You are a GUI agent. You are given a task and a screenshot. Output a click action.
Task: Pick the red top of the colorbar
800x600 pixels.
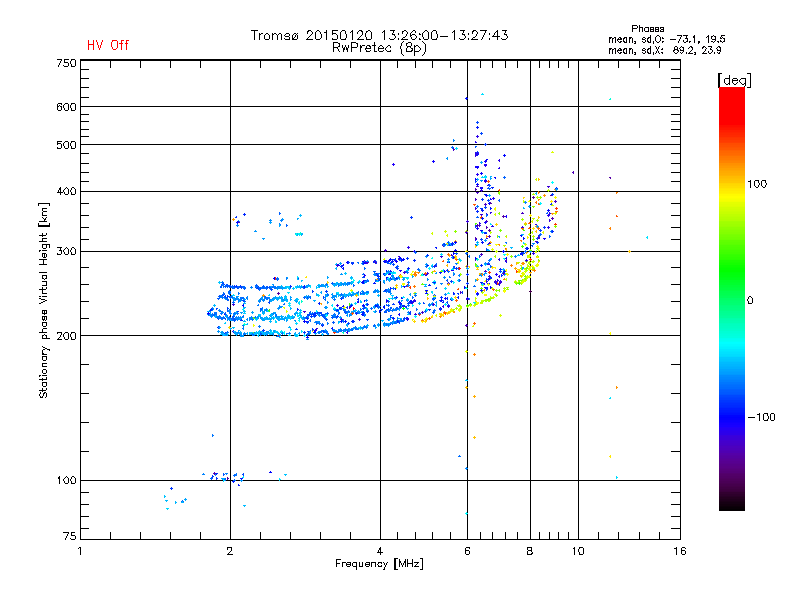[x=731, y=93]
